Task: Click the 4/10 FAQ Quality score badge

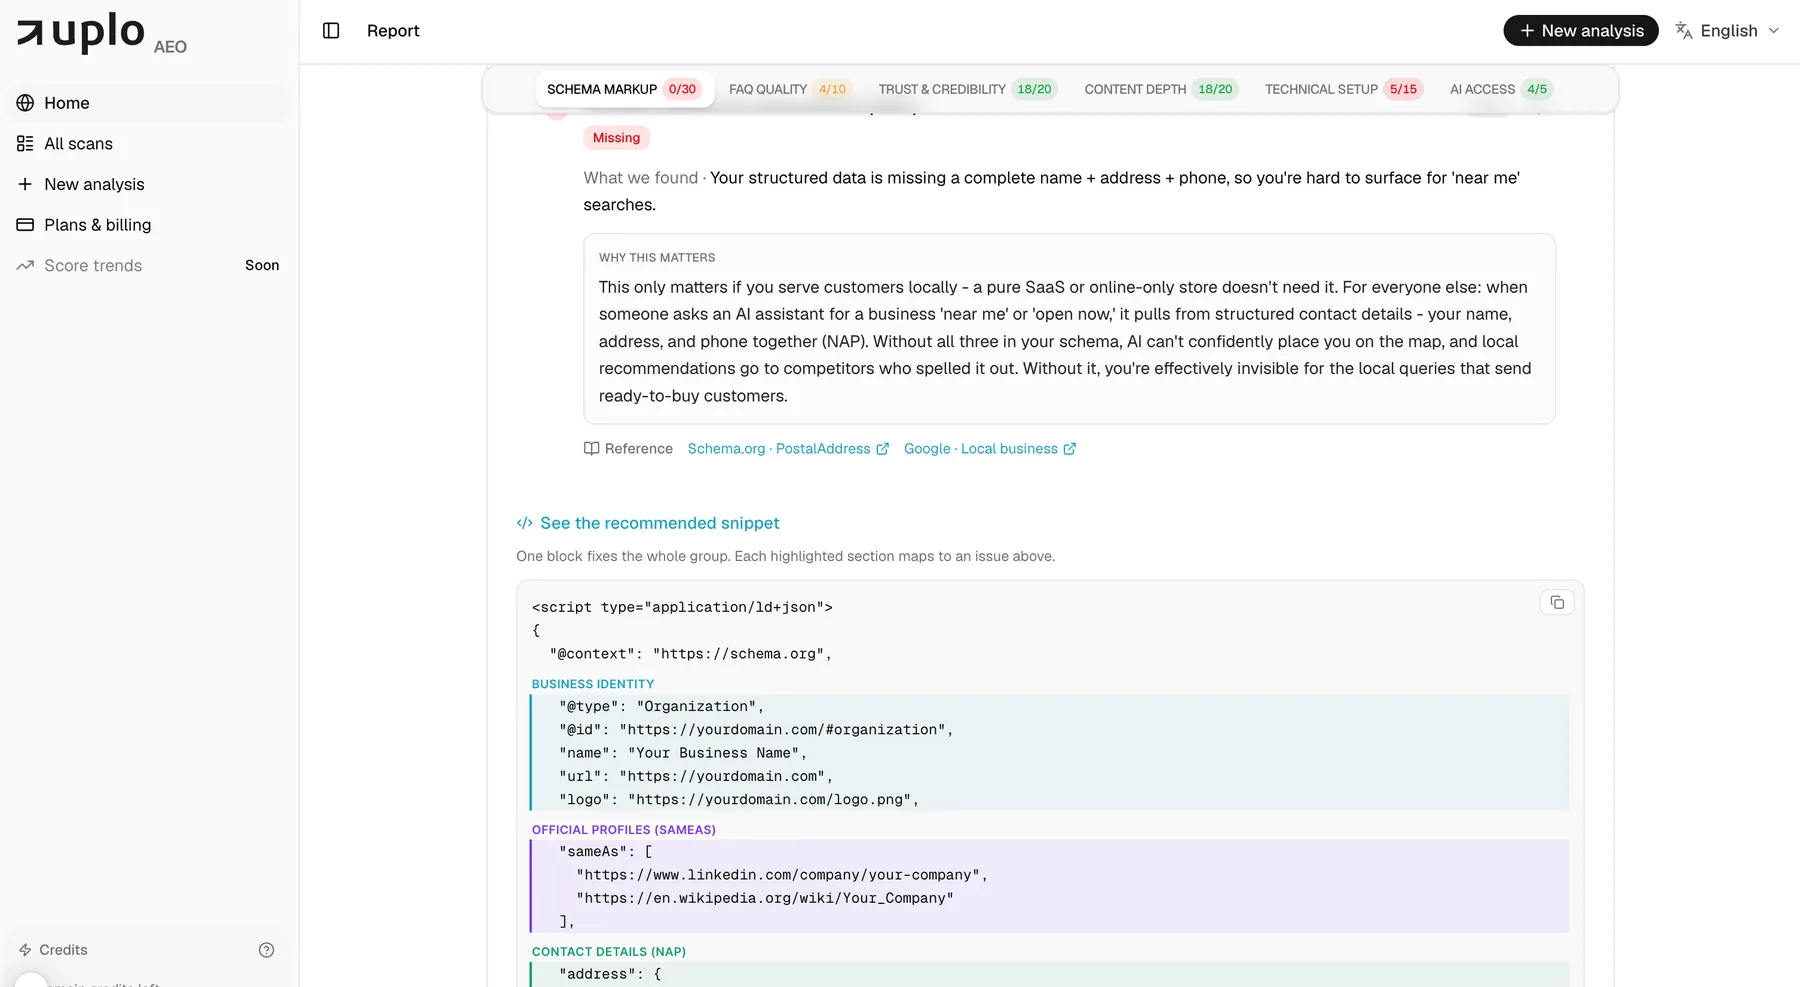Action: point(832,89)
